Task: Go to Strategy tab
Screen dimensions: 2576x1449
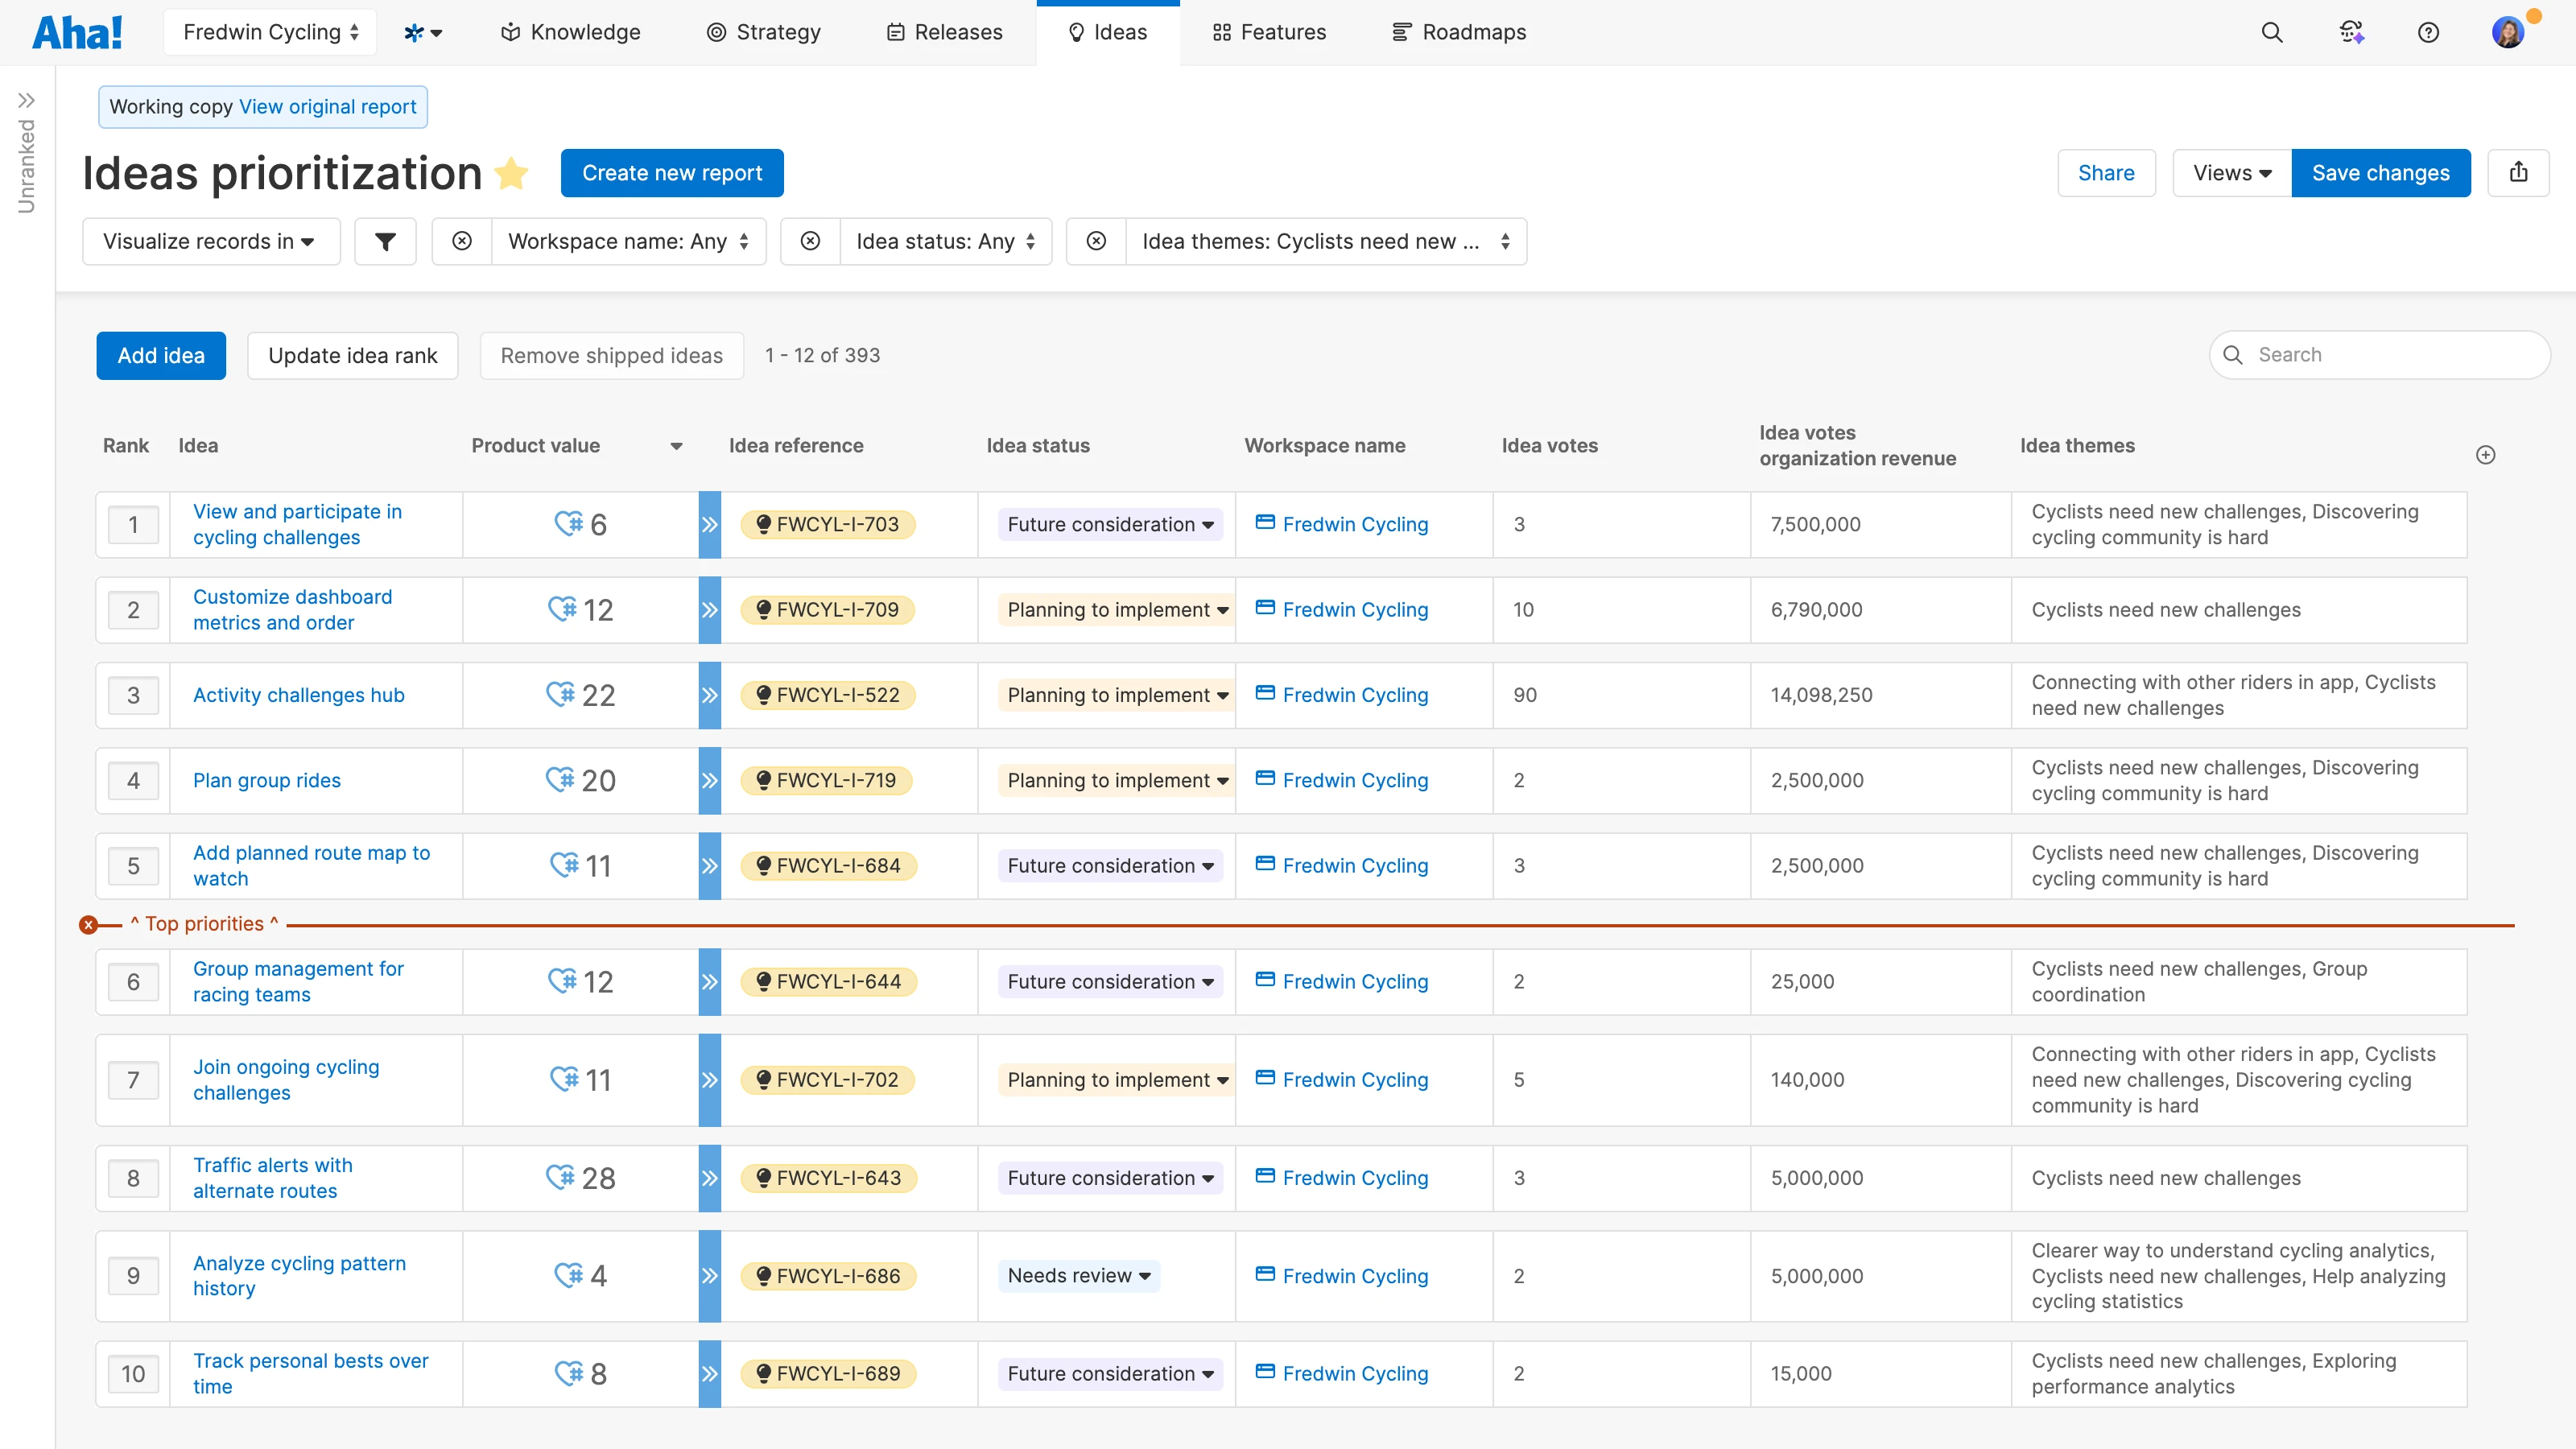Action: 764,32
